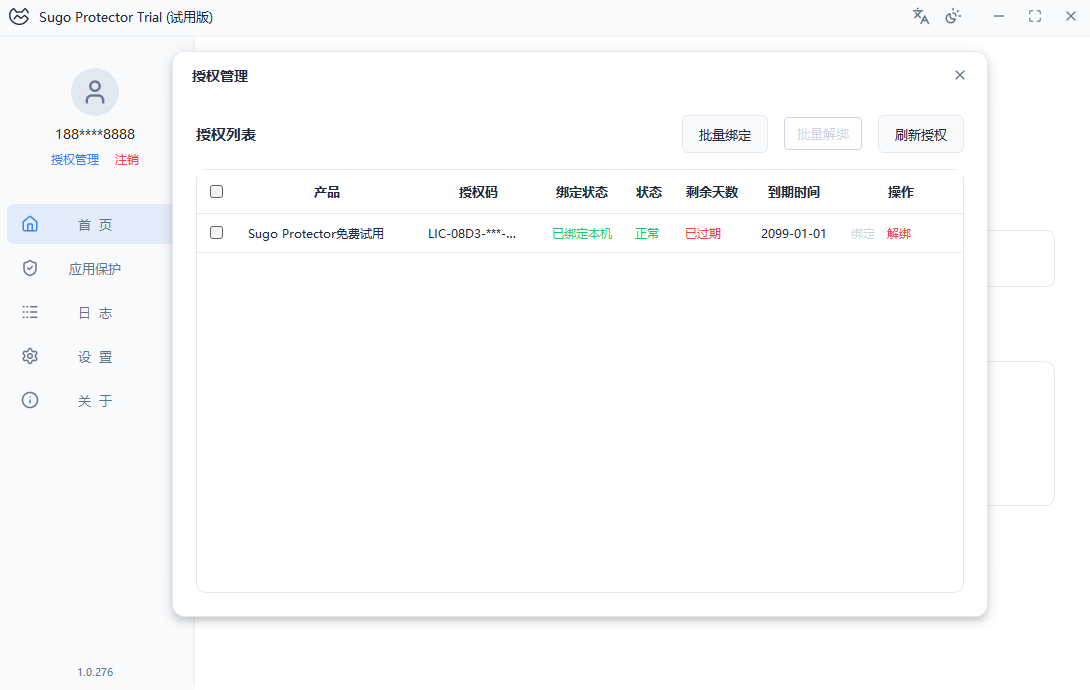Click the list icon for 日志
The width and height of the screenshot is (1090, 690).
click(x=30, y=312)
